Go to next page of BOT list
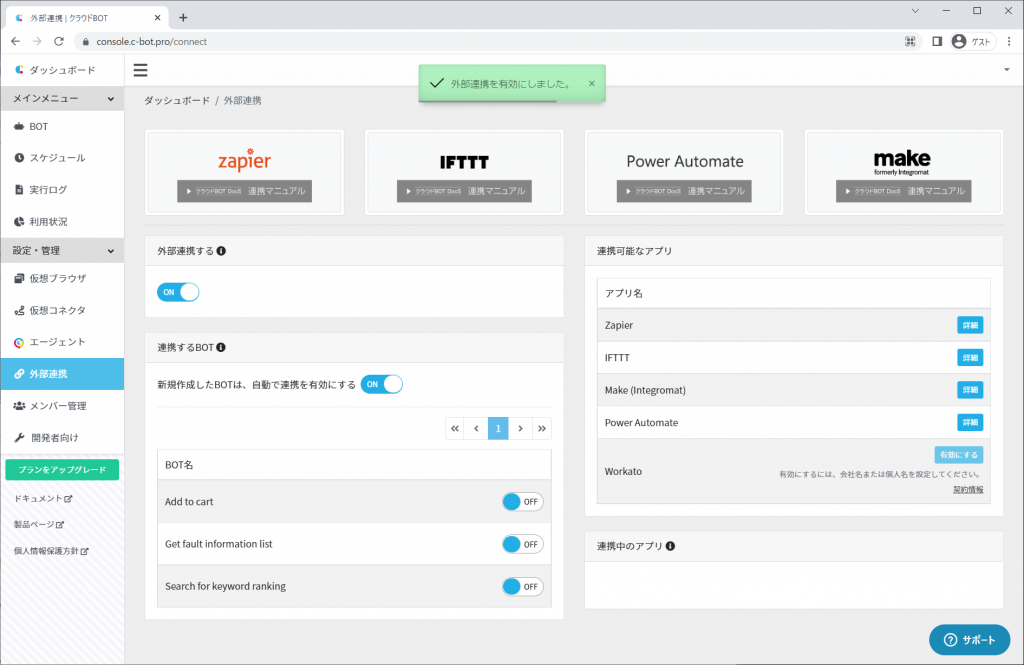Screen dimensions: 1024x665 click(520, 429)
